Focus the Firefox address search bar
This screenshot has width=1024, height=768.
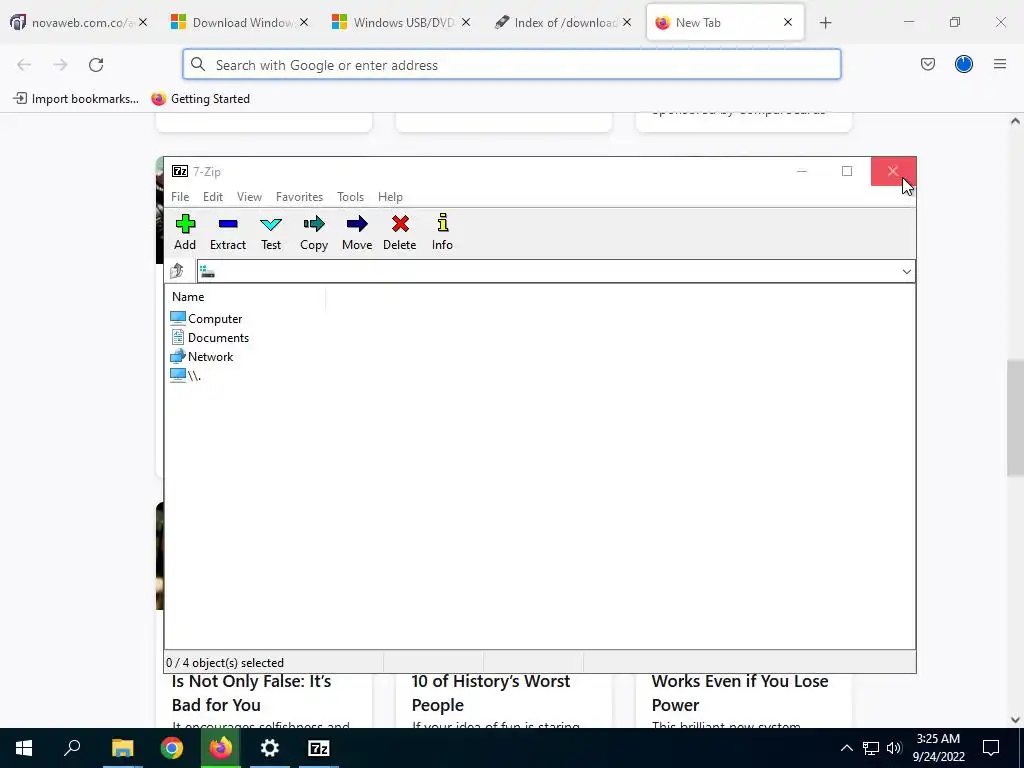(x=511, y=65)
